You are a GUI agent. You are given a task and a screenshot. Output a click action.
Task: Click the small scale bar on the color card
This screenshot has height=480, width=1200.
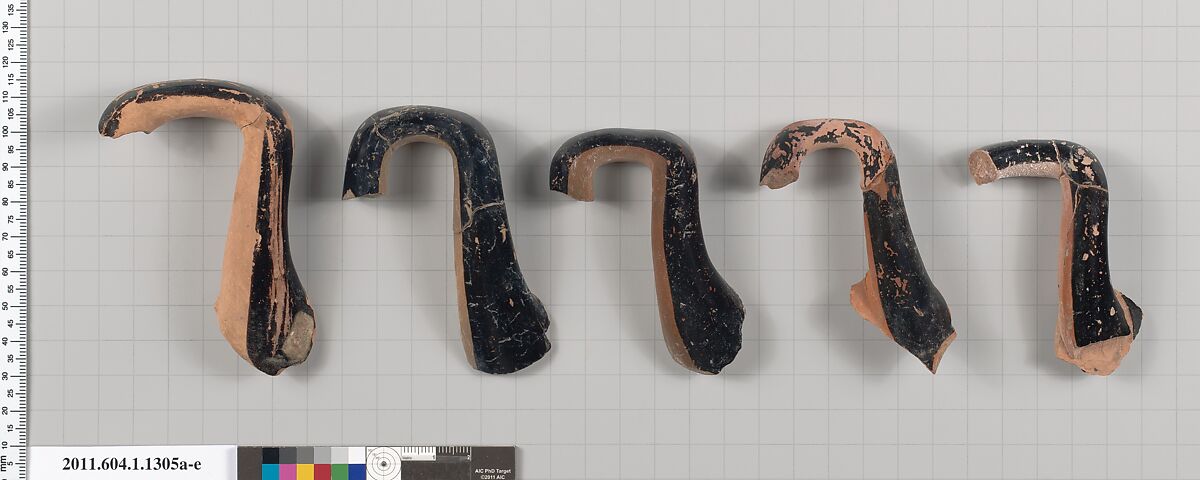point(418,454)
